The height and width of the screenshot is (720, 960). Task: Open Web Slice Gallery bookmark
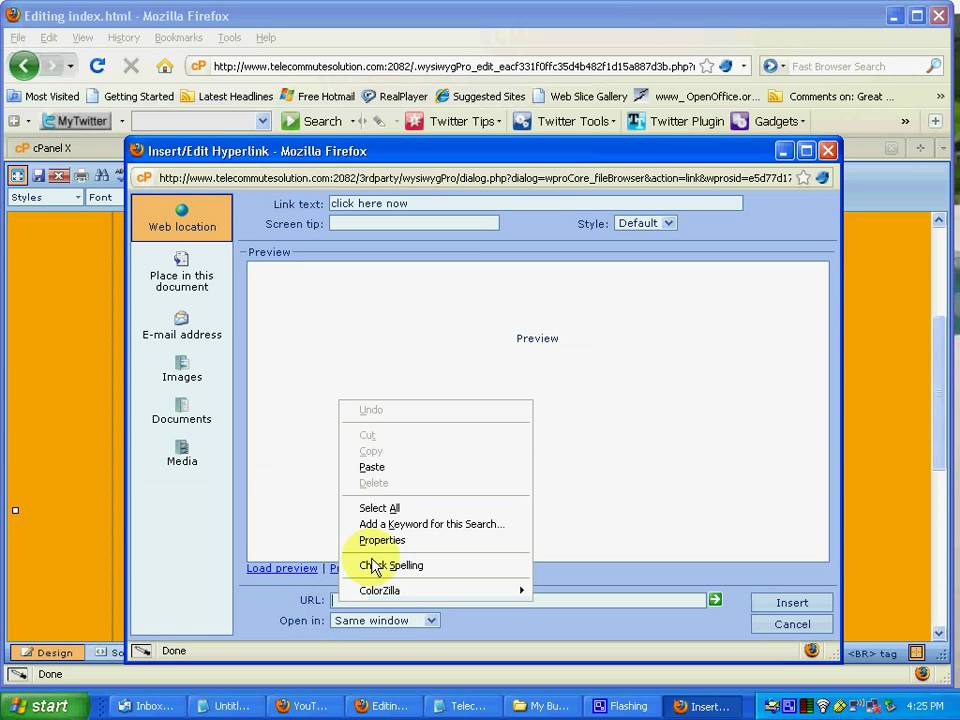(x=580, y=96)
